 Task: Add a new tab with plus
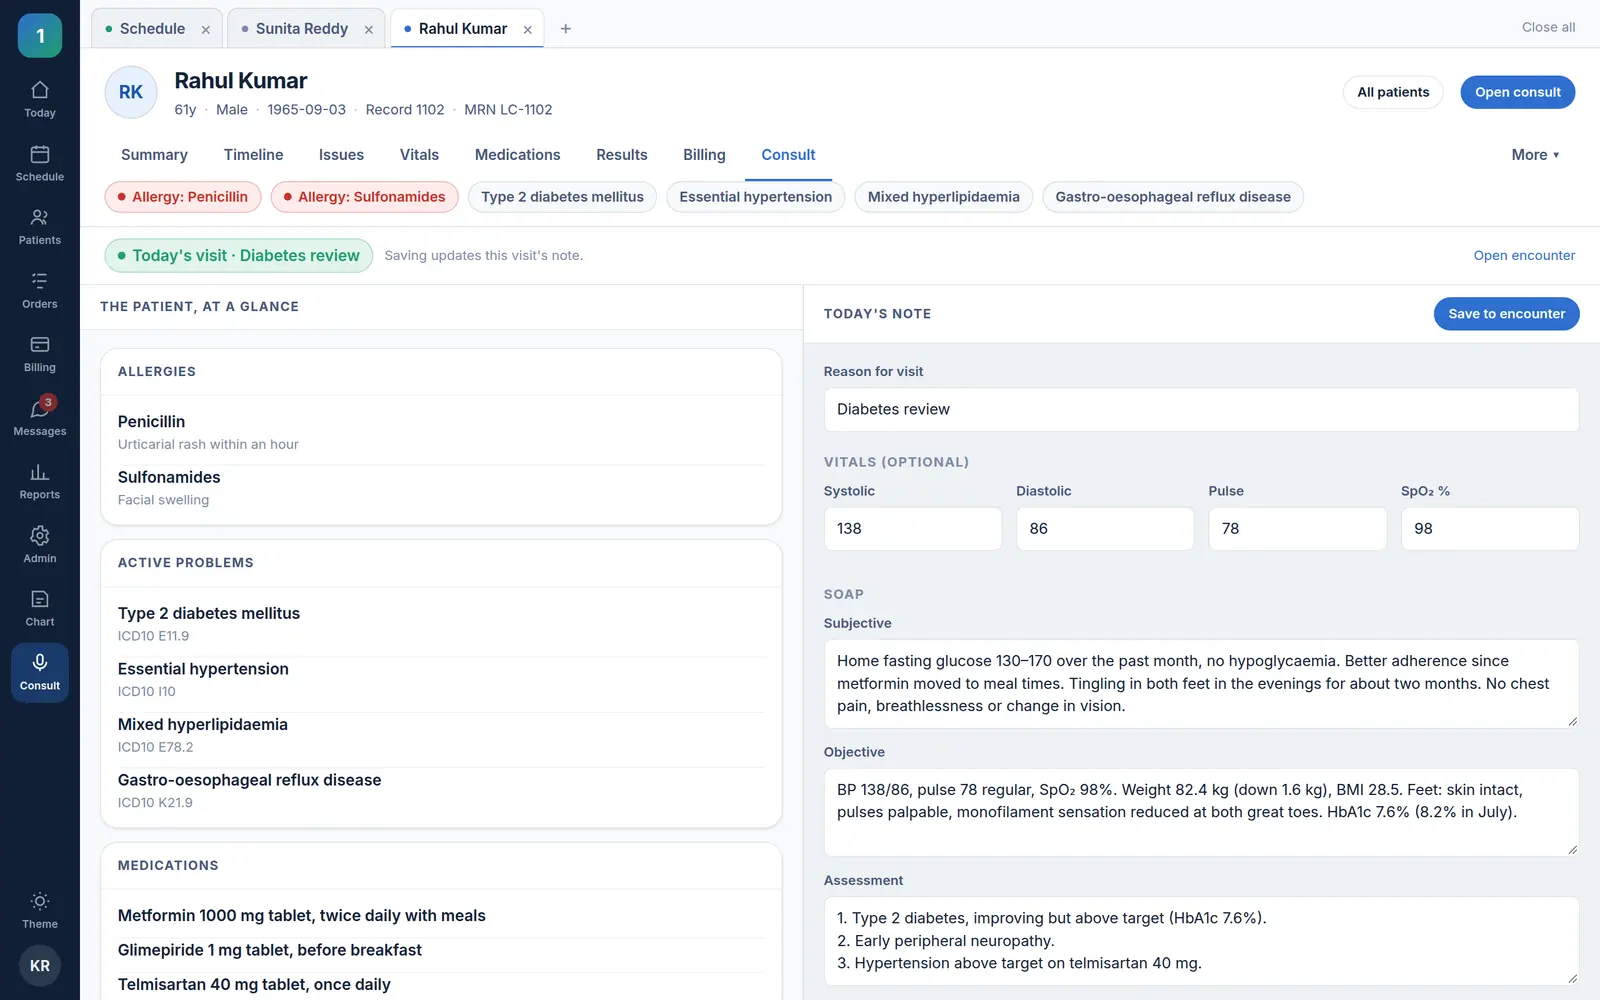tap(566, 29)
